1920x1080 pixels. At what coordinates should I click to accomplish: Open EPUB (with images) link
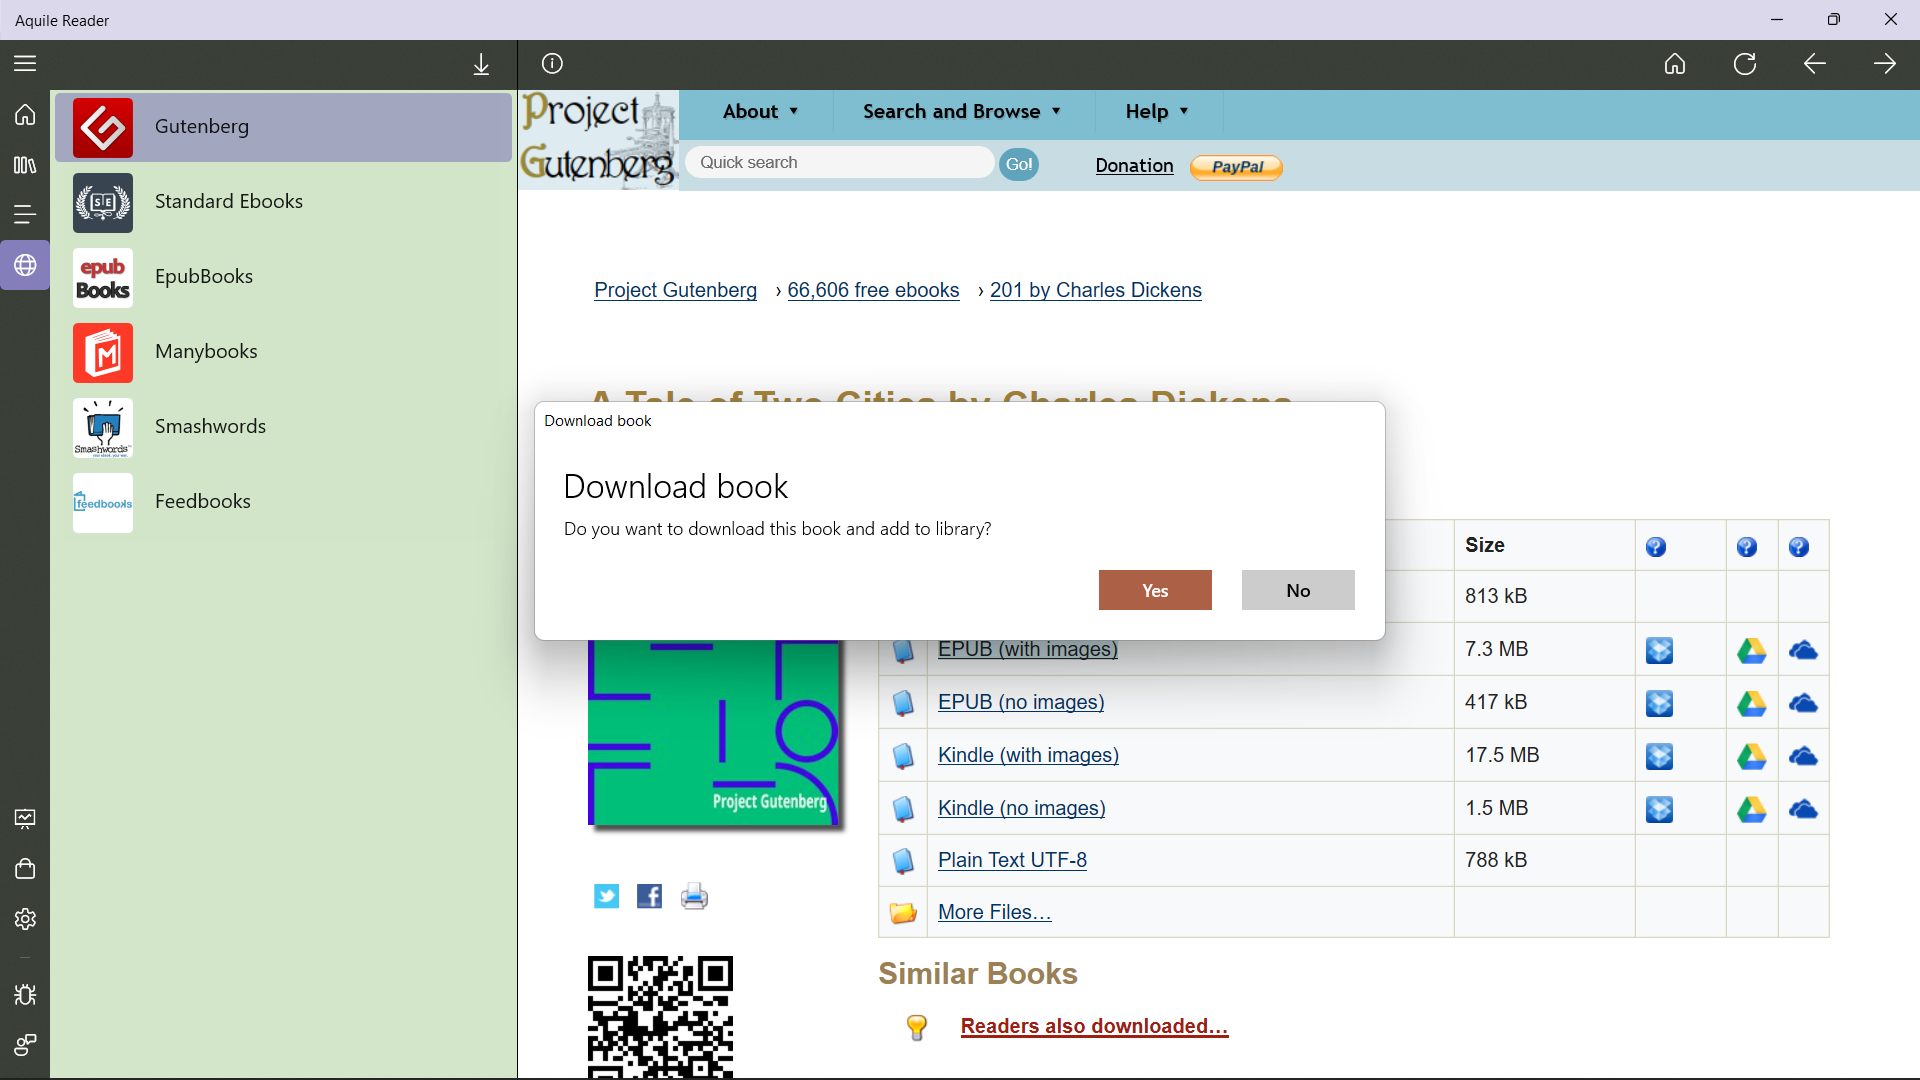[1027, 650]
